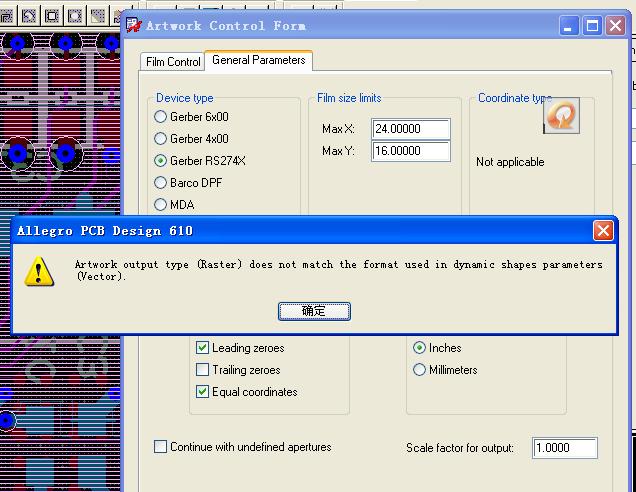Enable Trailing zeroes checkbox
Screen dimensions: 636x492
pyautogui.click(x=202, y=370)
